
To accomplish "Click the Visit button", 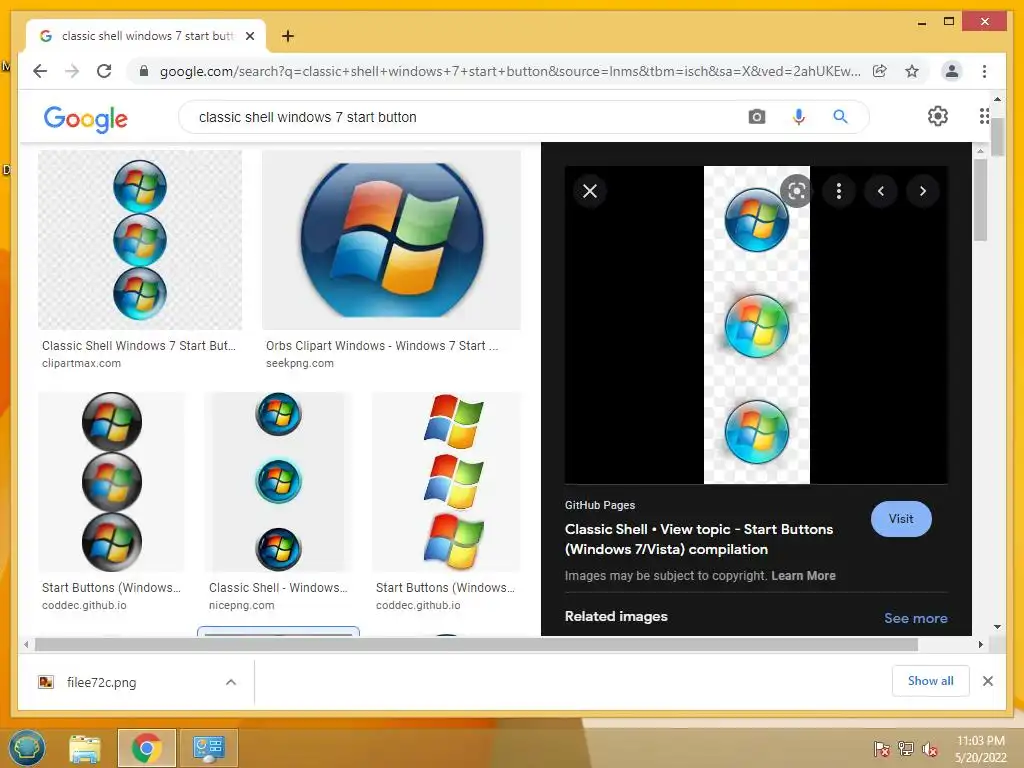I will pos(901,519).
